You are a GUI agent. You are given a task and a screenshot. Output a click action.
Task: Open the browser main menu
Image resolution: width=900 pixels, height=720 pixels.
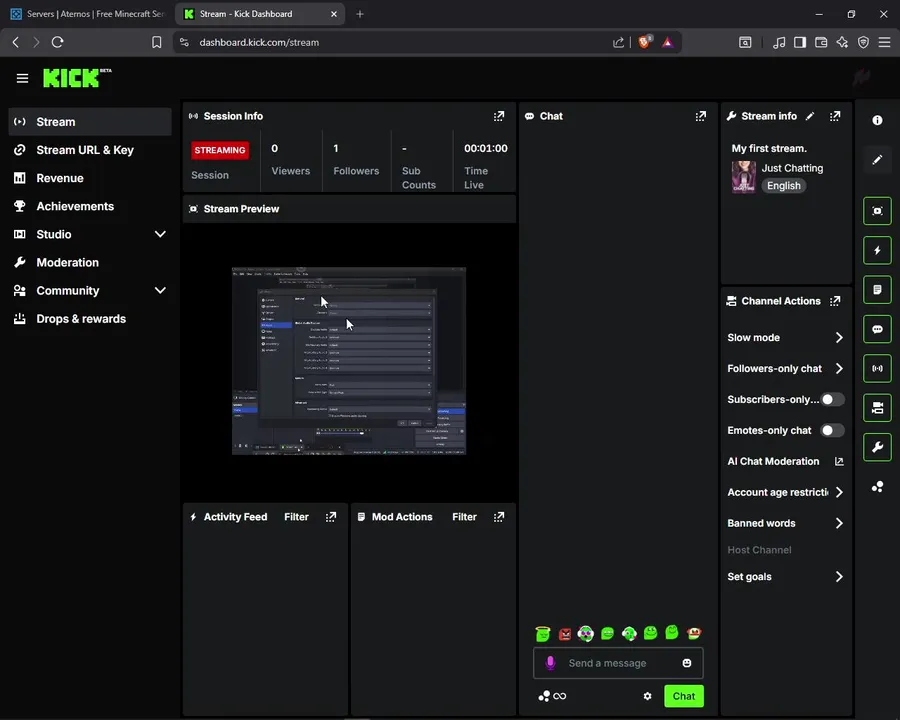pyautogui.click(x=885, y=42)
